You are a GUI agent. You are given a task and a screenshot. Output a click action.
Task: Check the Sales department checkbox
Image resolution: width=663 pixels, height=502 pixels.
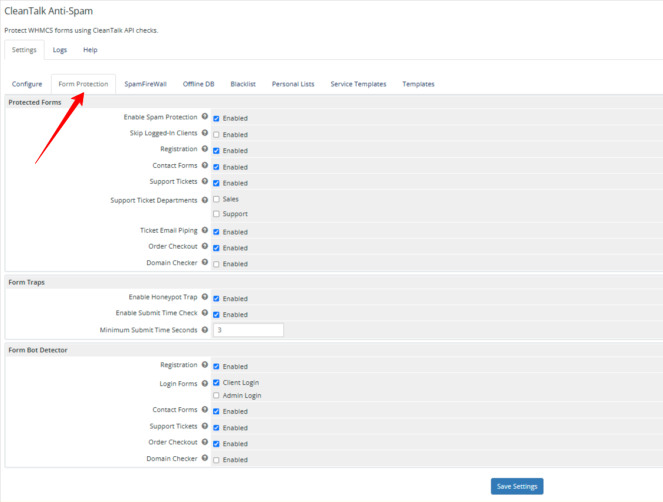(x=216, y=199)
